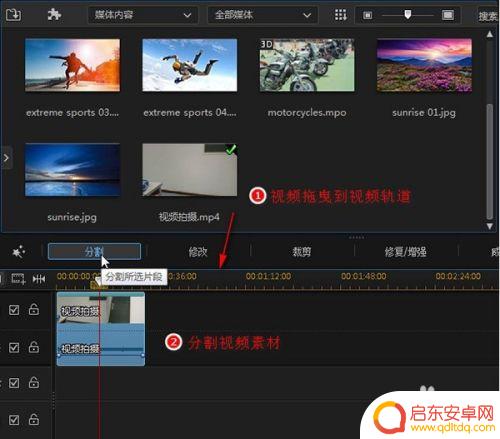Click the 修复/增强 fix/enhance button
Image resolution: width=500 pixels, height=439 pixels.
[x=405, y=252]
